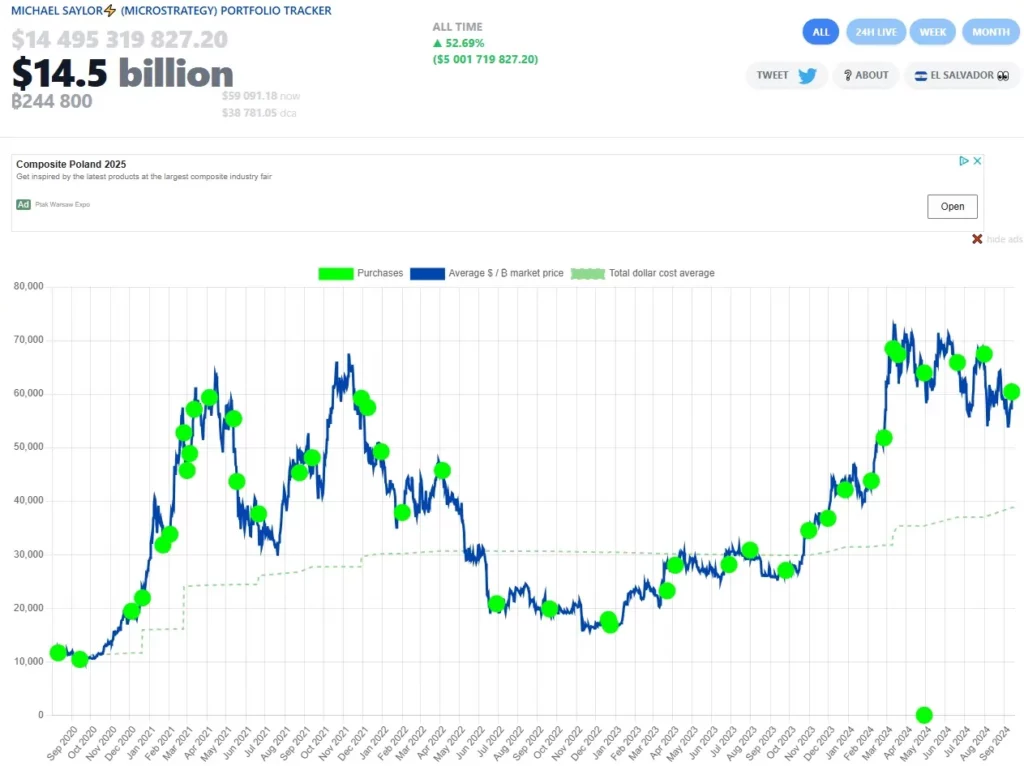Image resolution: width=1024 pixels, height=766 pixels.
Task: Open the ABOUT page
Action: [x=866, y=75]
